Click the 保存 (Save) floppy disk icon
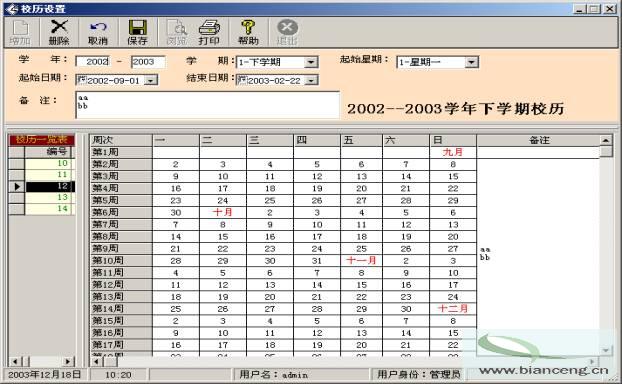The width and height of the screenshot is (622, 384). pos(138,27)
